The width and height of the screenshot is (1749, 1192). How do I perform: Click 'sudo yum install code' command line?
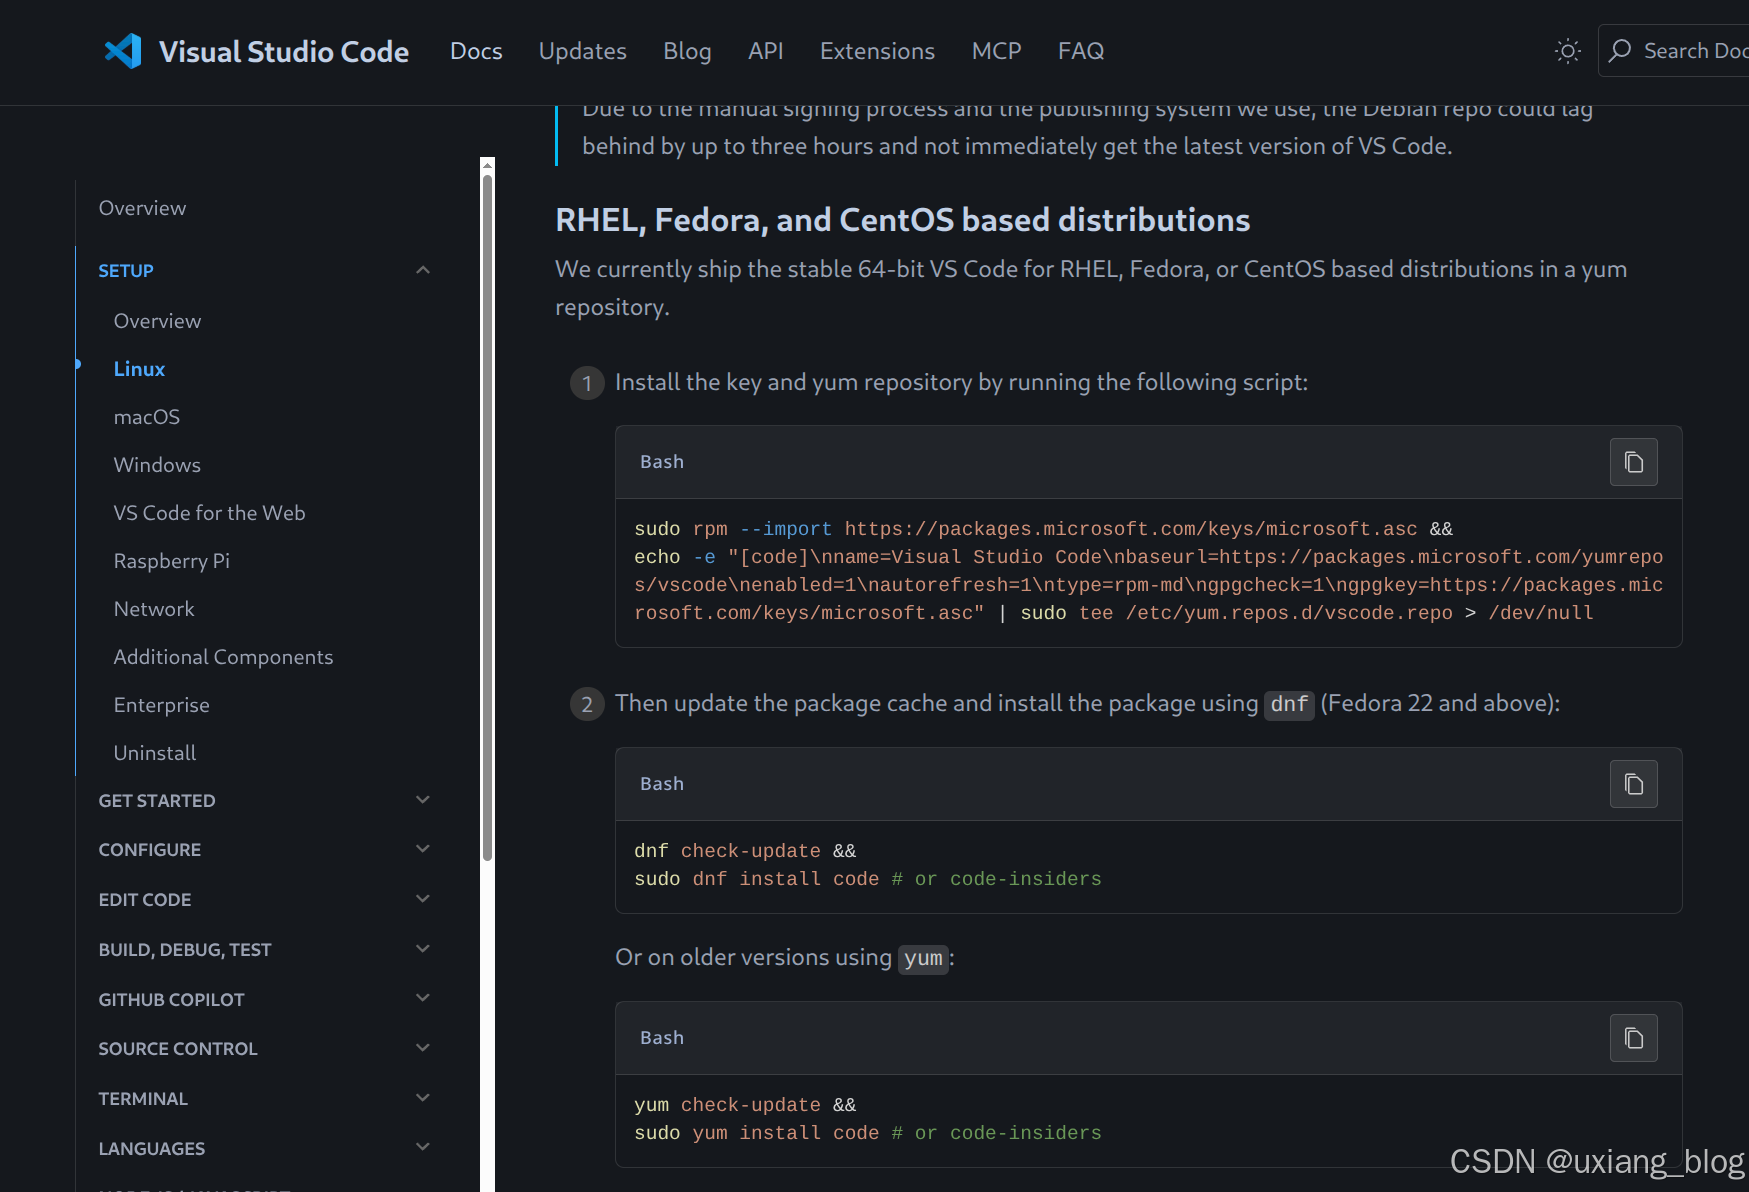tap(867, 1133)
